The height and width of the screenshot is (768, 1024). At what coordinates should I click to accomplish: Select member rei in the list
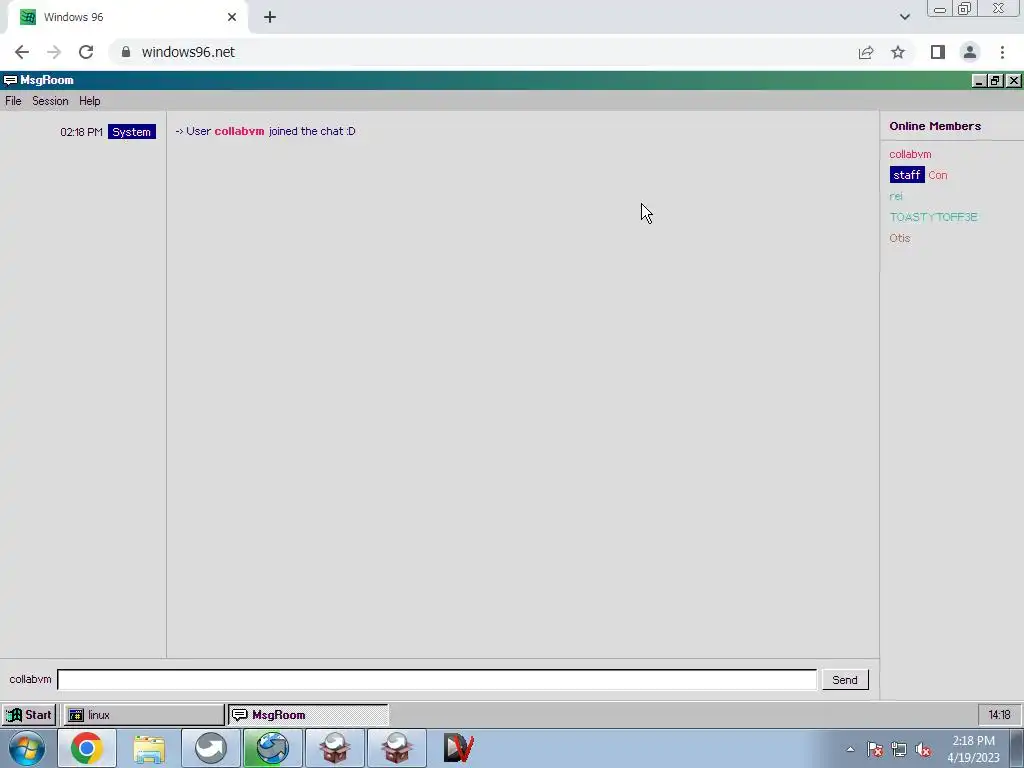(895, 196)
